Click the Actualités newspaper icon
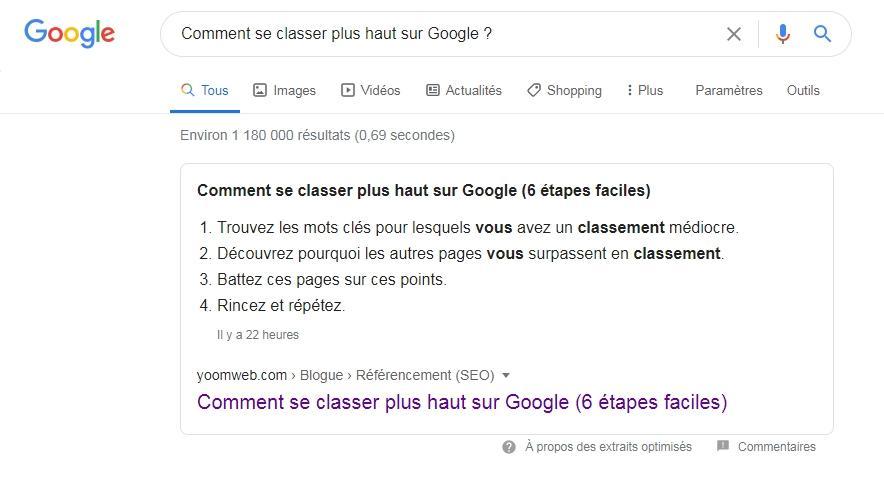 pos(433,90)
